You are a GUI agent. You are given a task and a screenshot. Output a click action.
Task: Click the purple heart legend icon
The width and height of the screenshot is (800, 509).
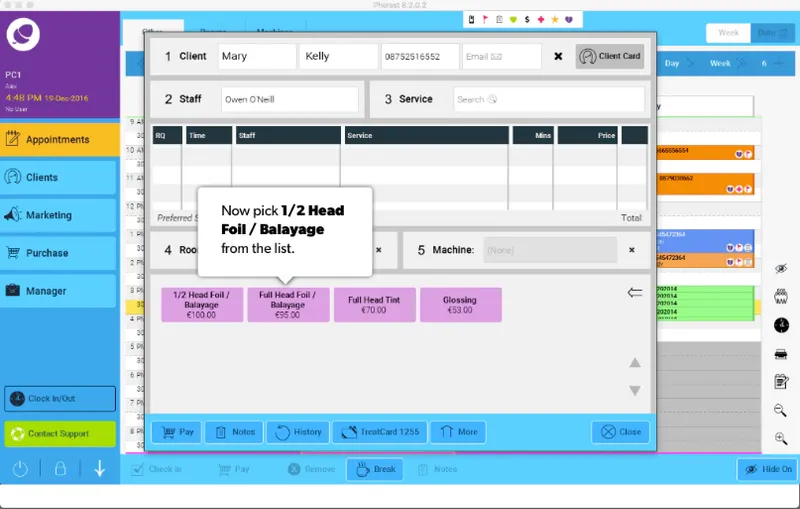click(569, 19)
